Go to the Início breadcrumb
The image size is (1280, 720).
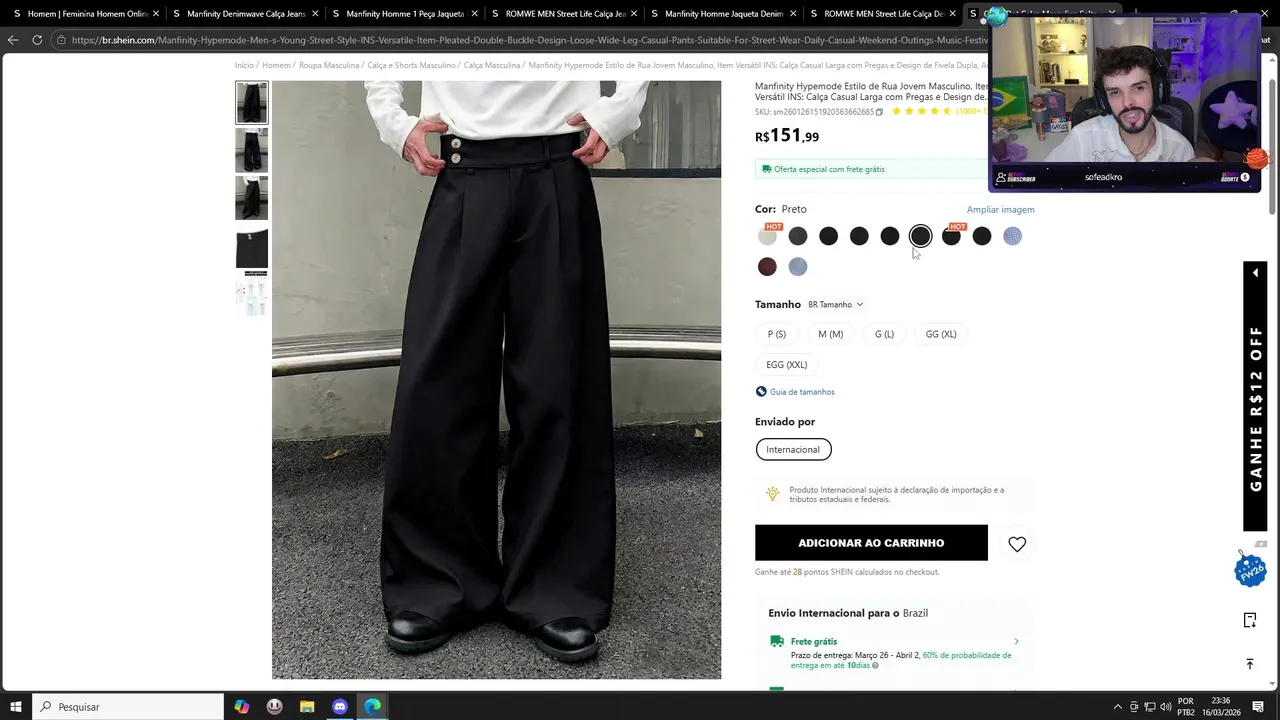click(244, 65)
